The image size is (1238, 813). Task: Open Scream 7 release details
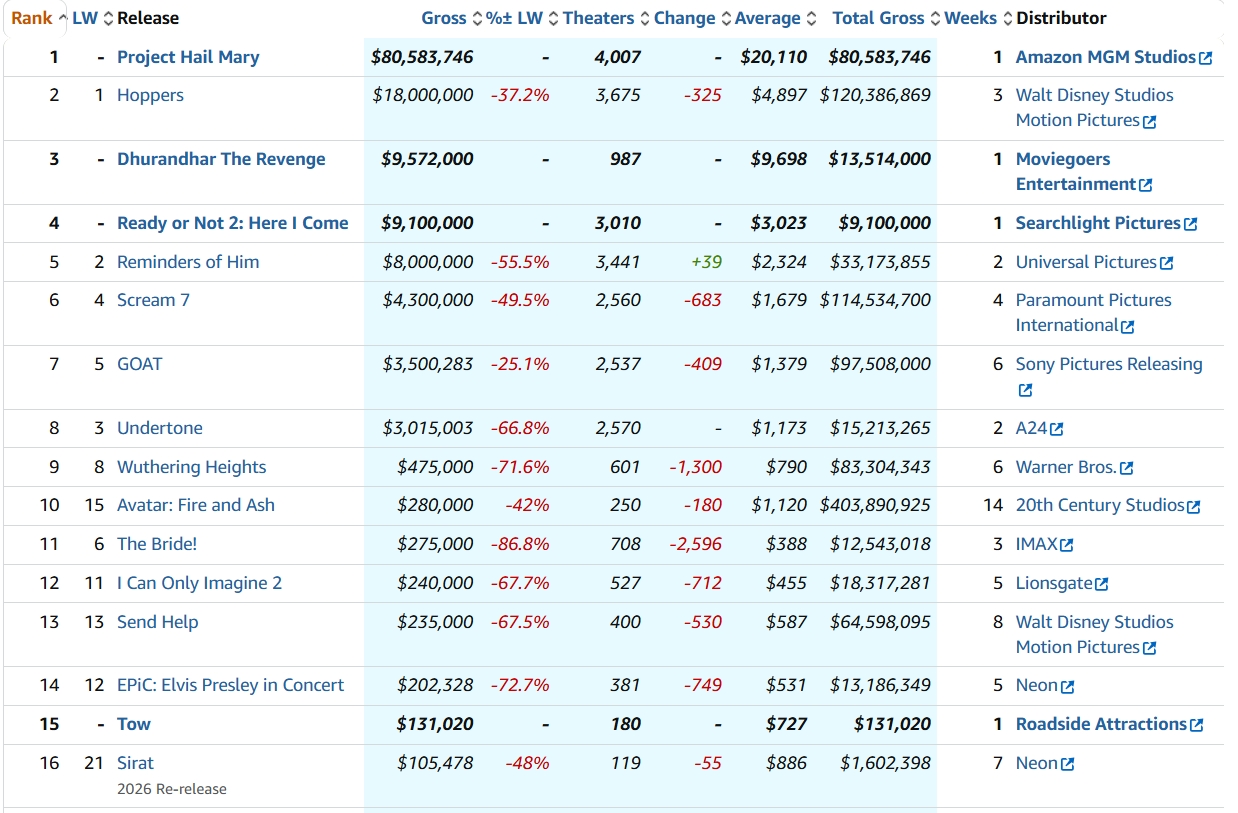click(x=153, y=300)
